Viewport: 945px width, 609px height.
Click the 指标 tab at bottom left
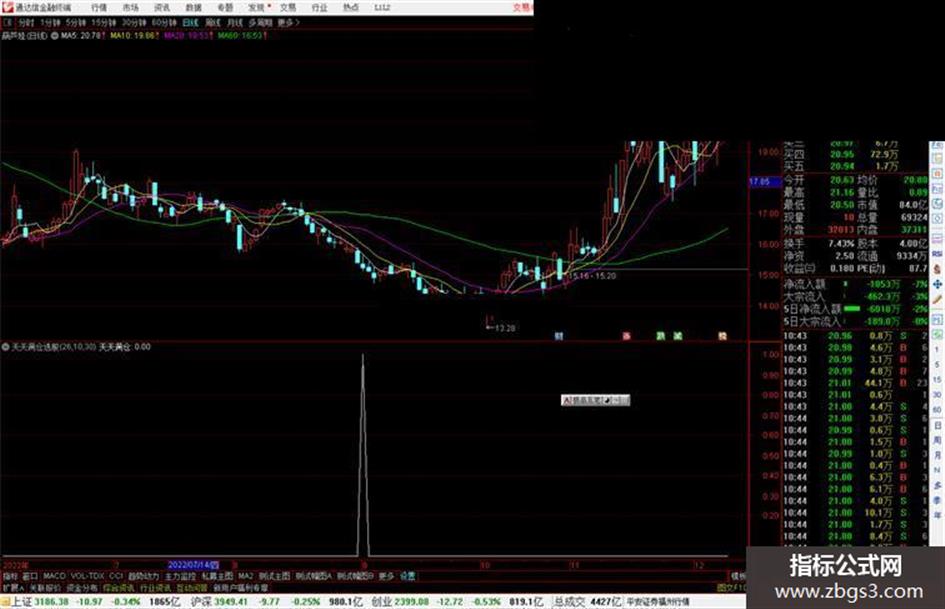click(x=10, y=576)
